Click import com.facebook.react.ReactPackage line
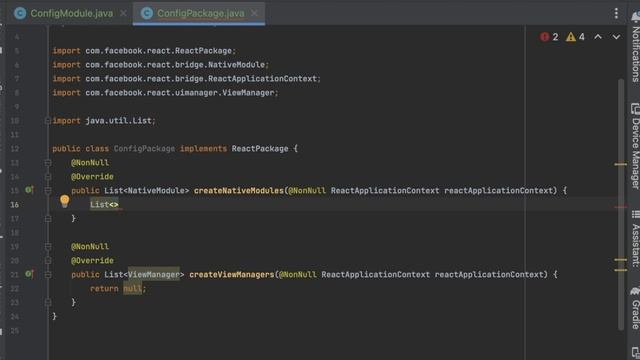The image size is (640, 360). 144,51
